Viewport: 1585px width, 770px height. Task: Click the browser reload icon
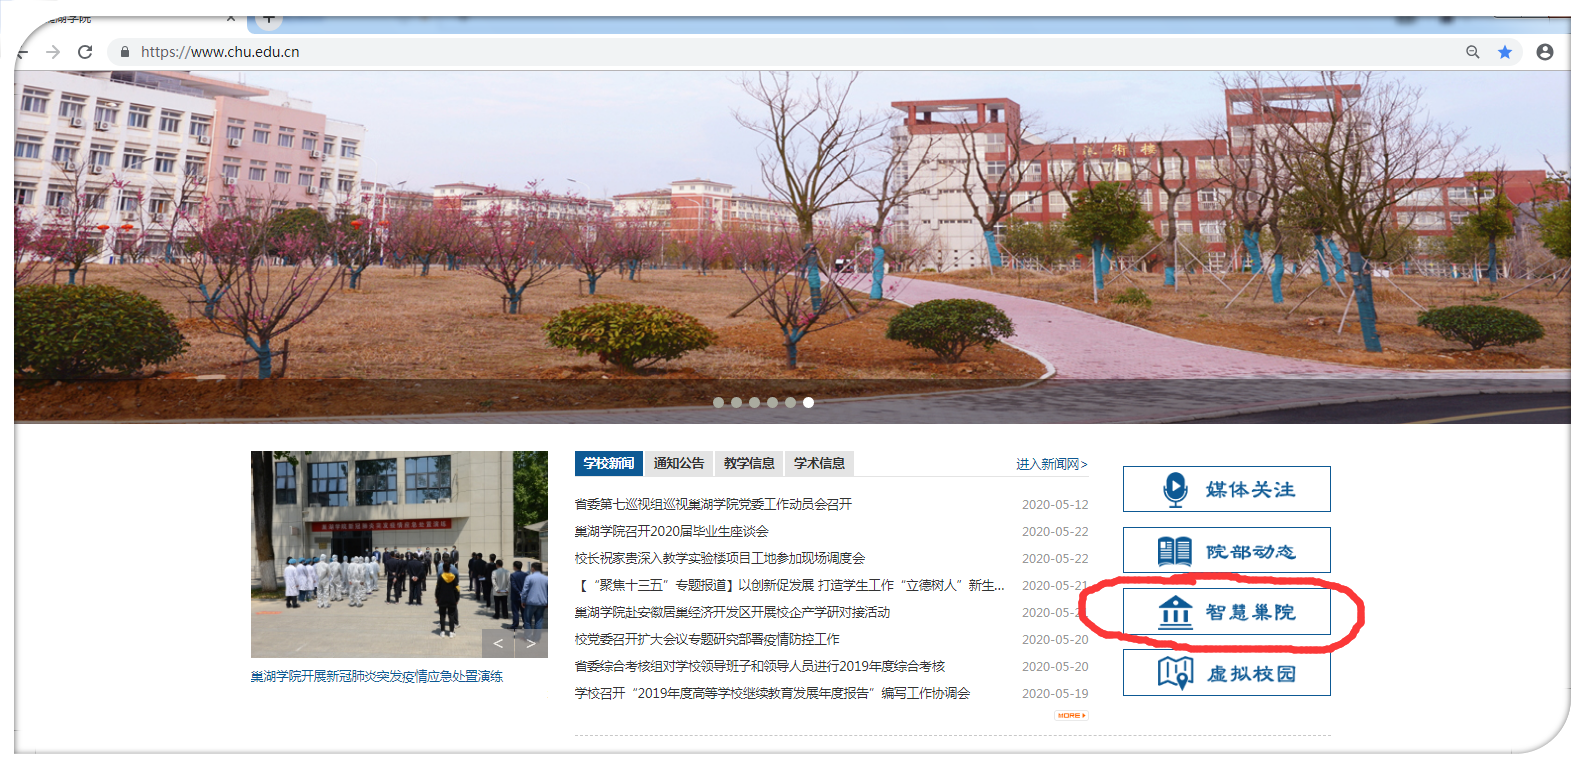tap(85, 52)
